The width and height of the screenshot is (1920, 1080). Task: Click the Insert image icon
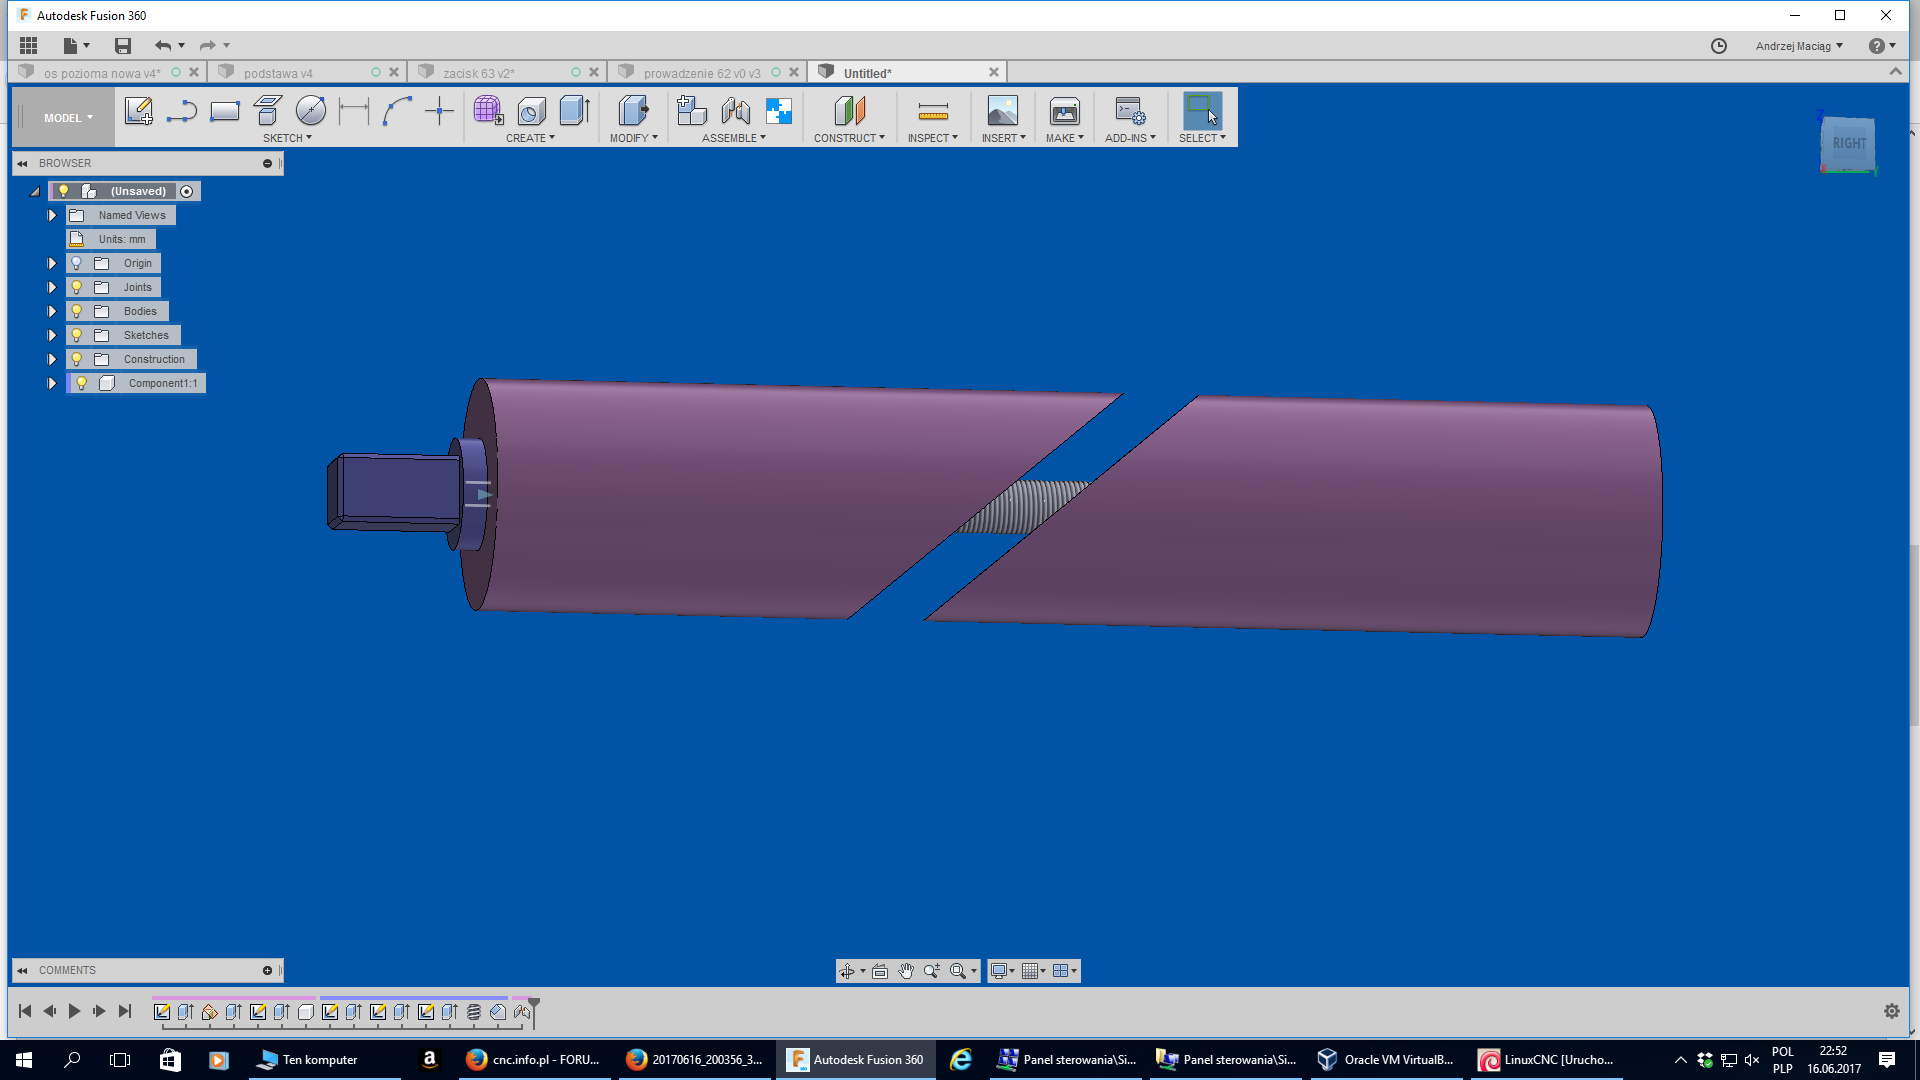click(1002, 111)
